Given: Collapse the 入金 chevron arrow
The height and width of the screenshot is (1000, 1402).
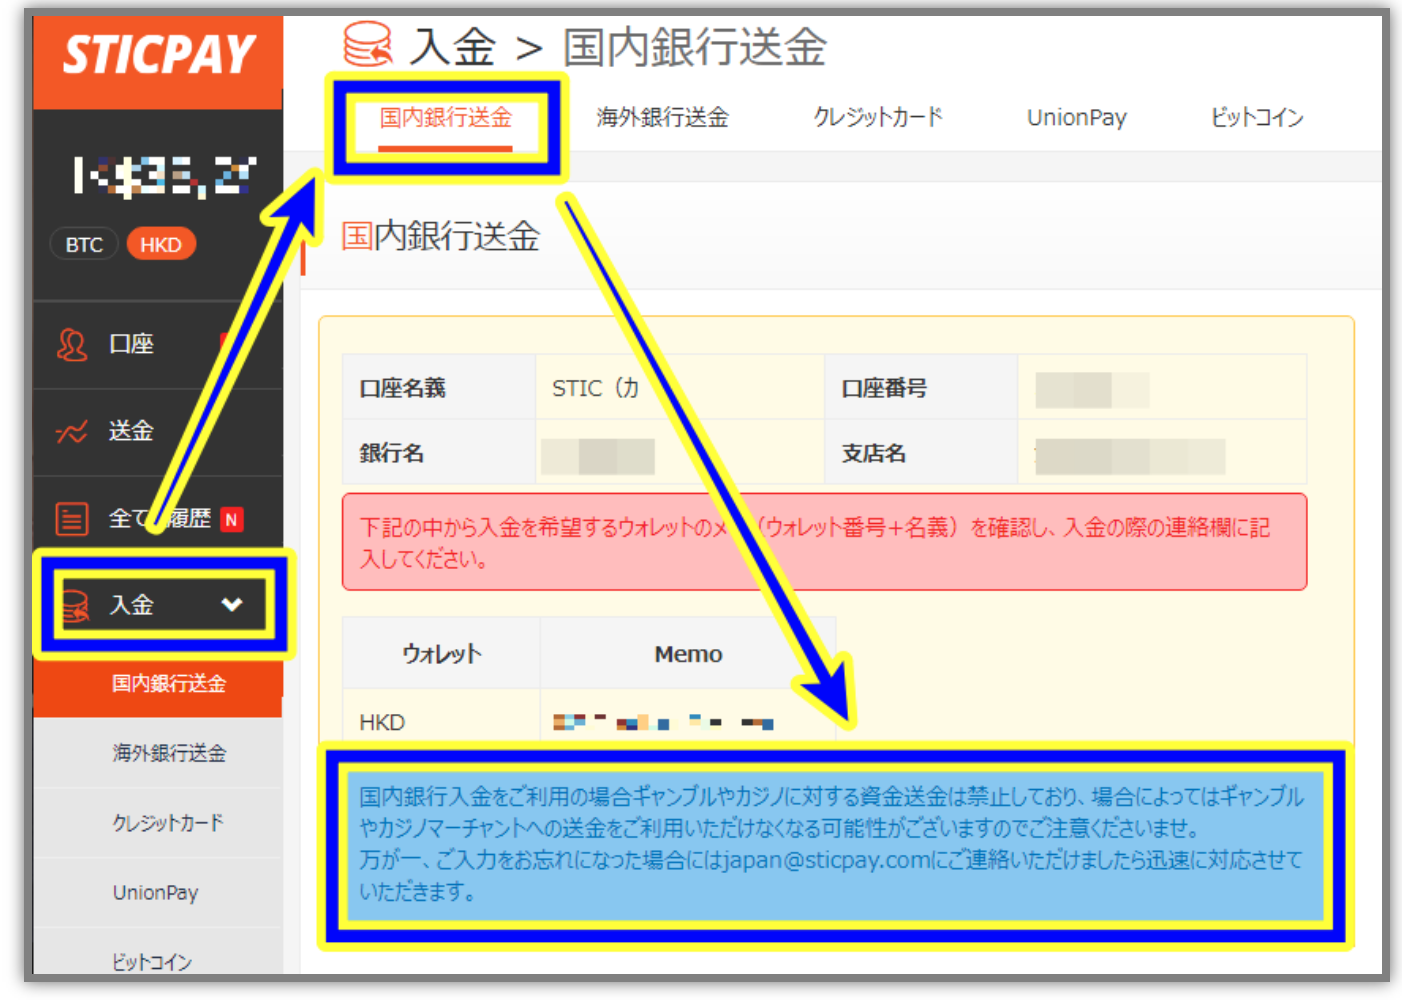Looking at the screenshot, I should 232,604.
